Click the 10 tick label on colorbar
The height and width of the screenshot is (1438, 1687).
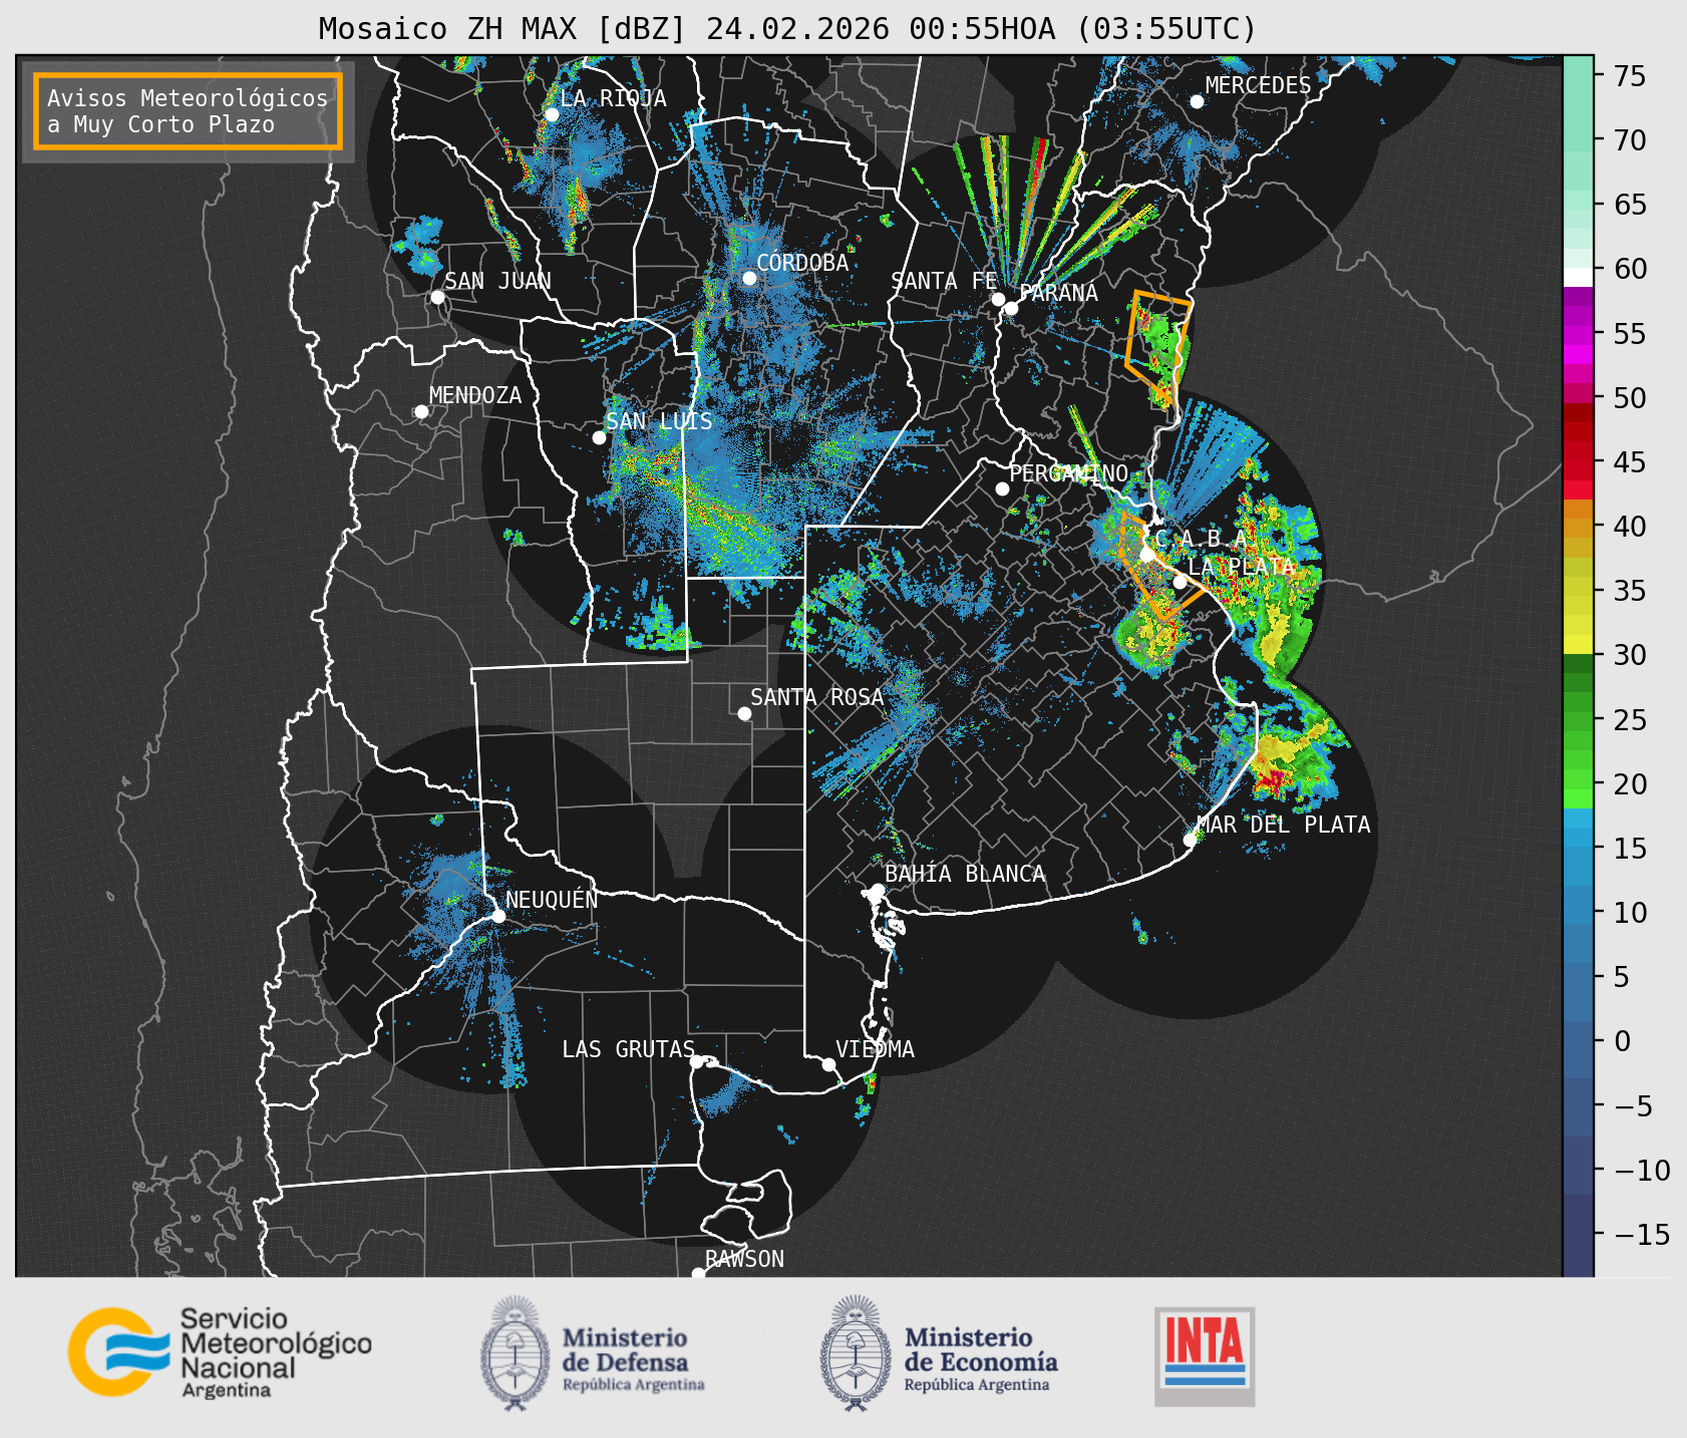point(1630,912)
